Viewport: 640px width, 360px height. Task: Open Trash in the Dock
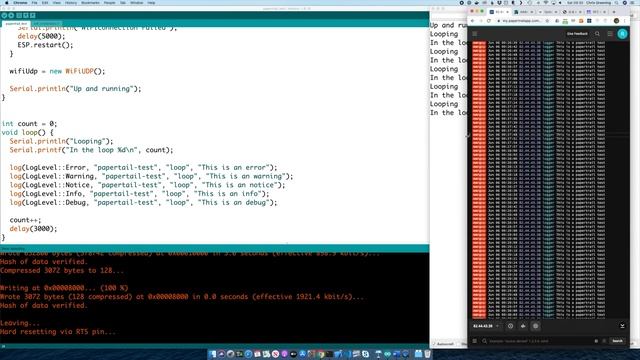pos(427,354)
